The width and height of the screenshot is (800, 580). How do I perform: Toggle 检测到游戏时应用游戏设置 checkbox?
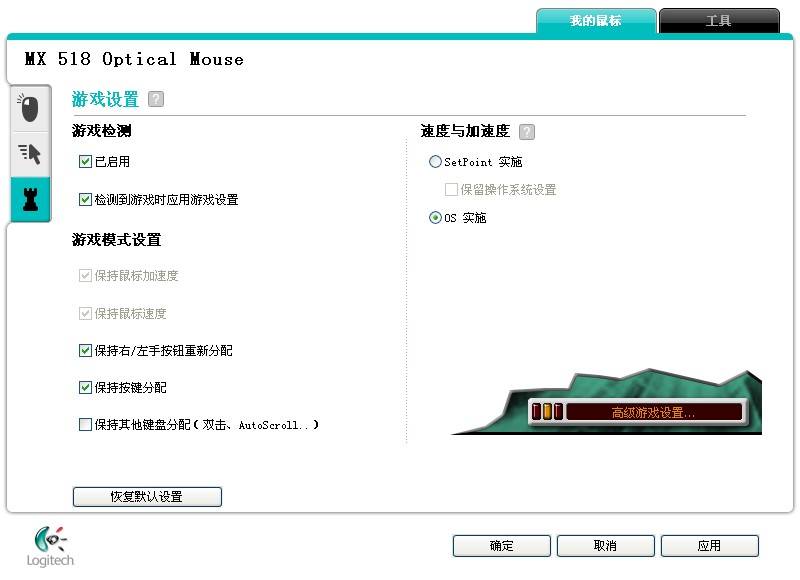click(x=85, y=199)
